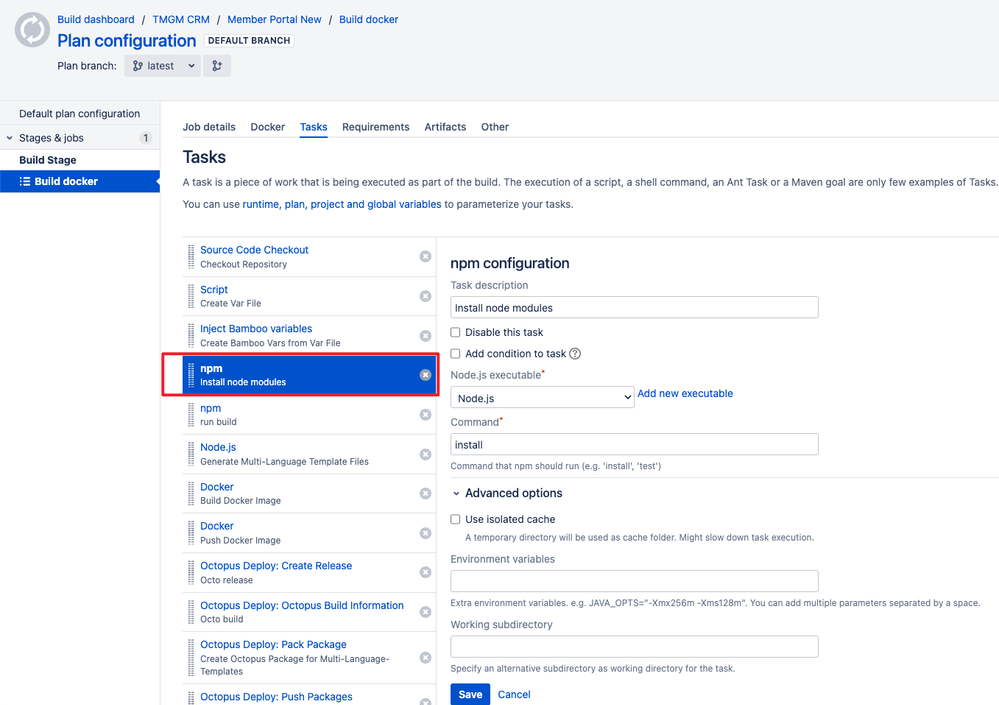Remove the Octopus Deploy Create Release task
Screen dimensions: 999x705
pyautogui.click(x=426, y=573)
